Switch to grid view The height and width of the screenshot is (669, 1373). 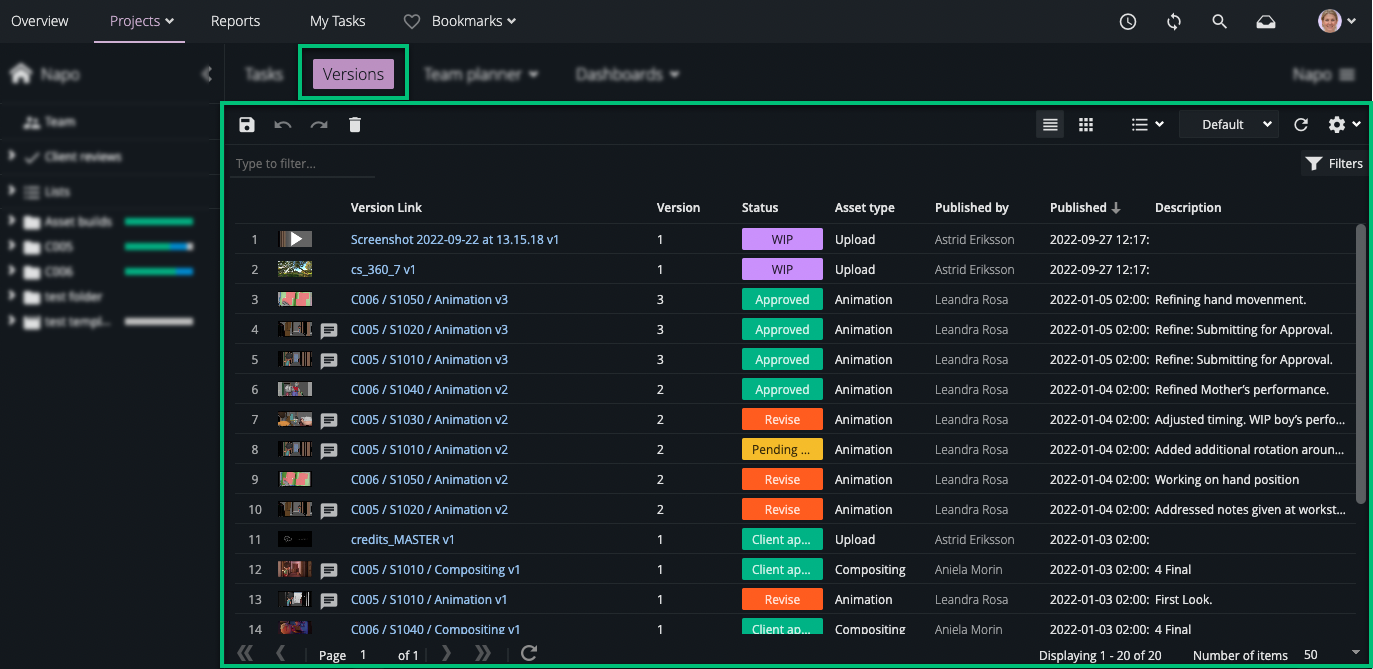(1086, 124)
